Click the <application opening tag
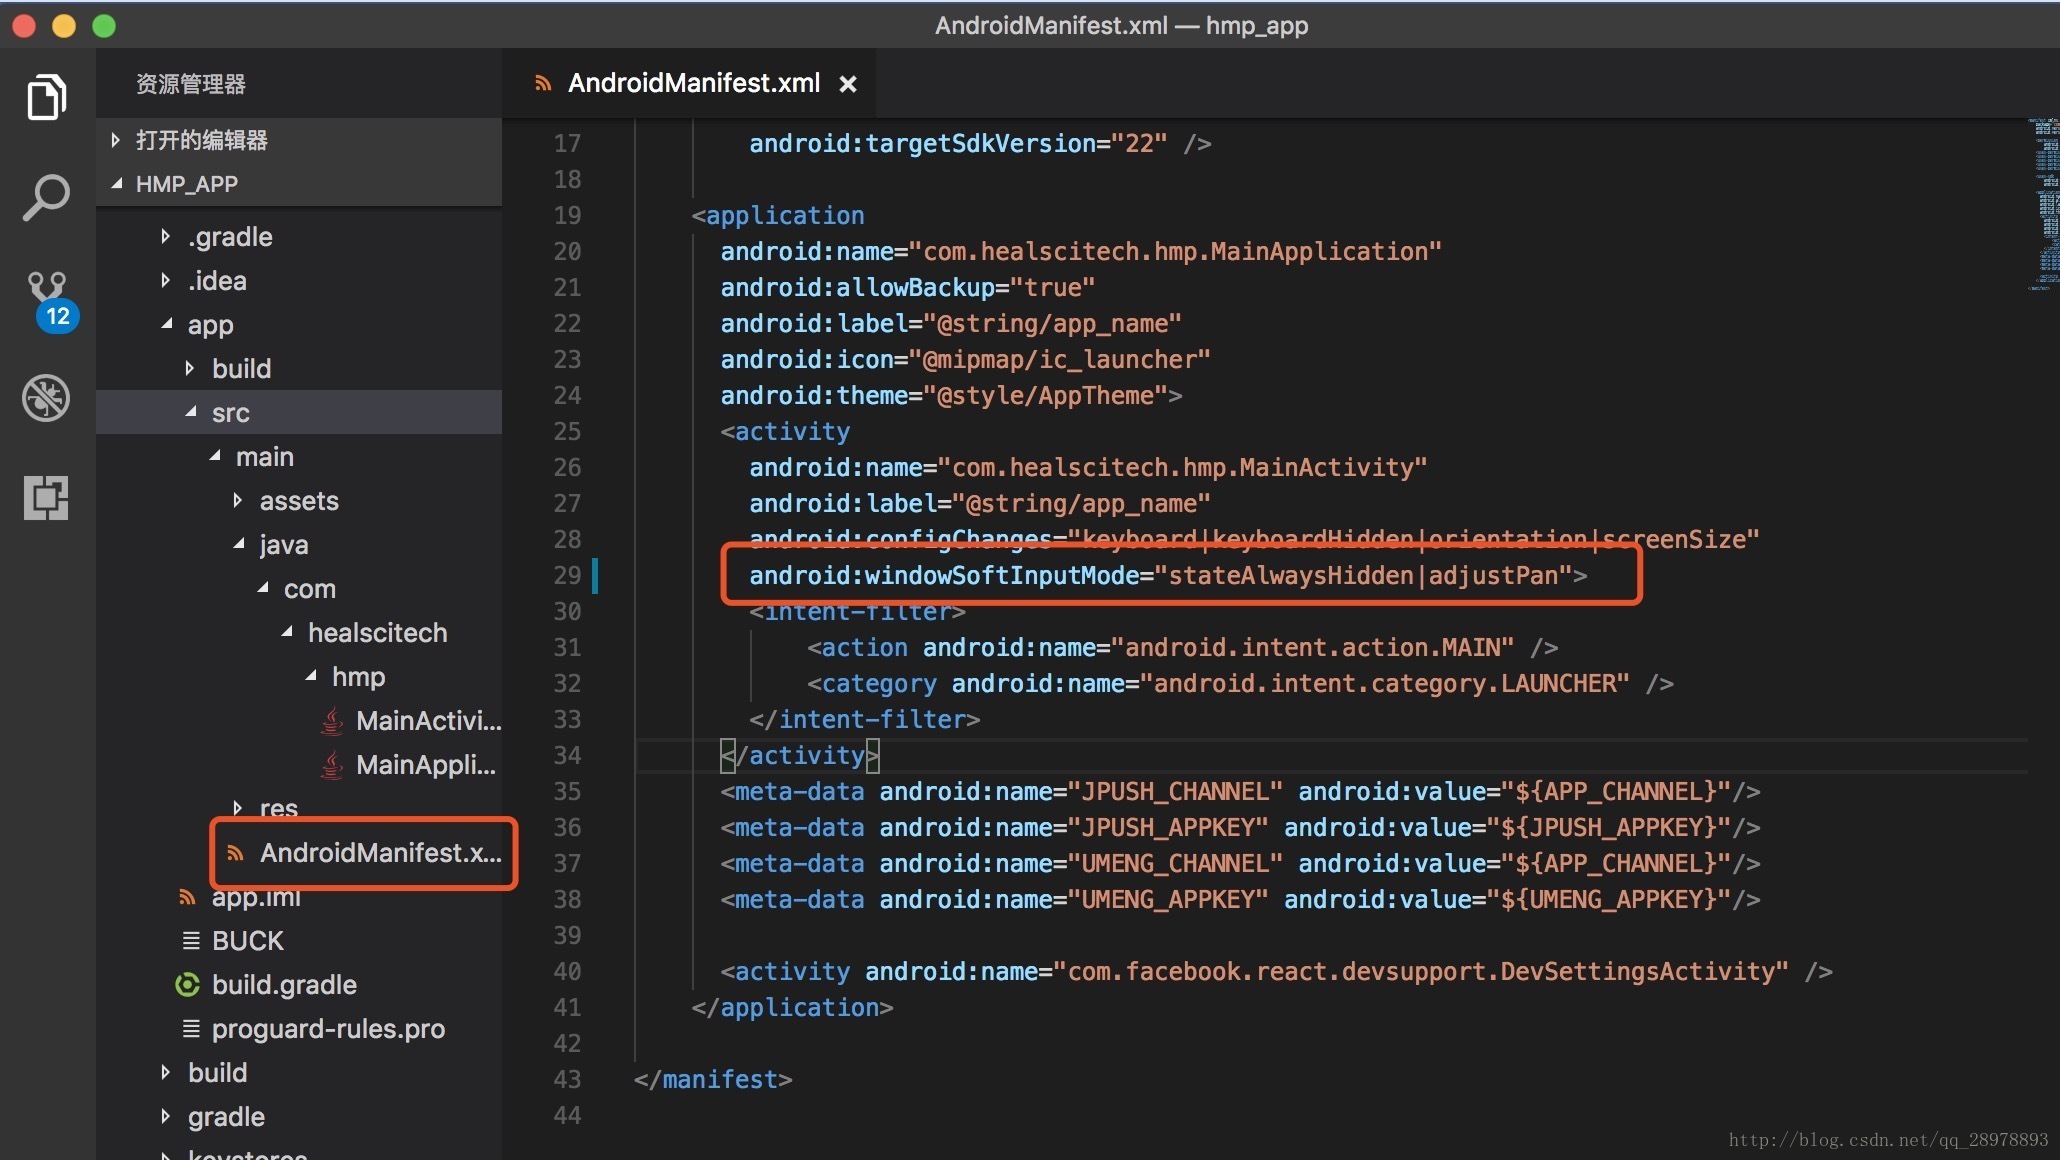This screenshot has width=2060, height=1160. pos(778,216)
